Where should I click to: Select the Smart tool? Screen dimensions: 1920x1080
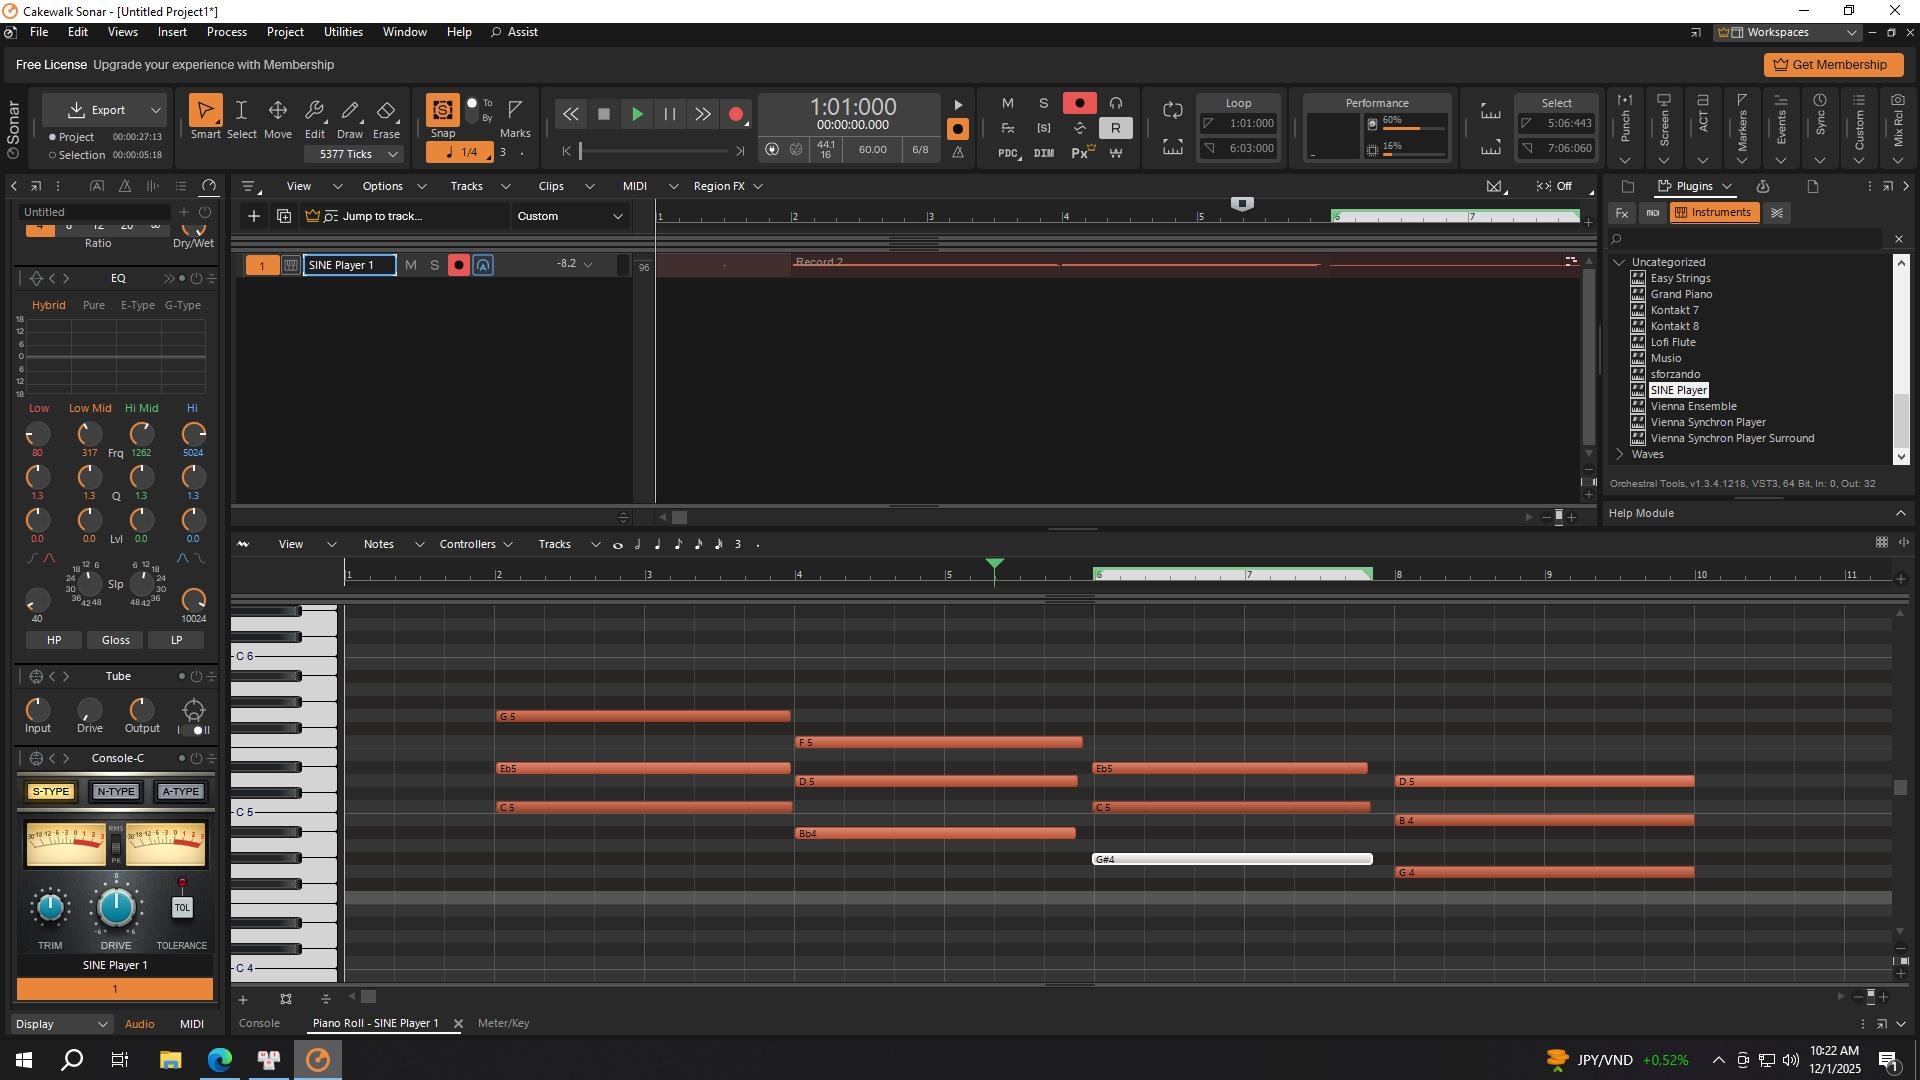(x=205, y=110)
